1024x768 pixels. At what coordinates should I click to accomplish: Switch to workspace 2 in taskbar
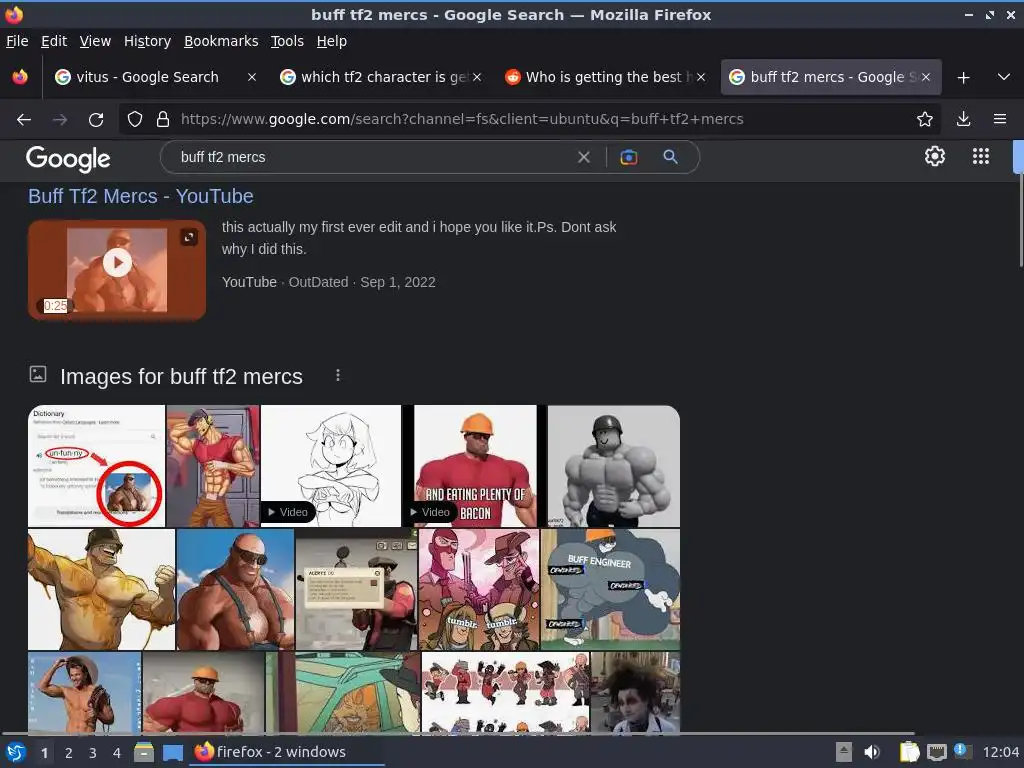click(x=69, y=753)
